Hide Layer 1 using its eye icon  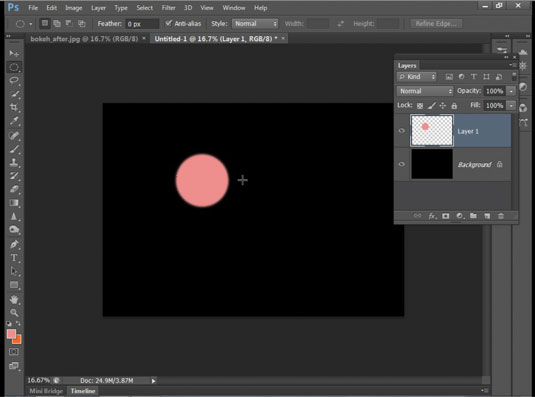coord(402,131)
